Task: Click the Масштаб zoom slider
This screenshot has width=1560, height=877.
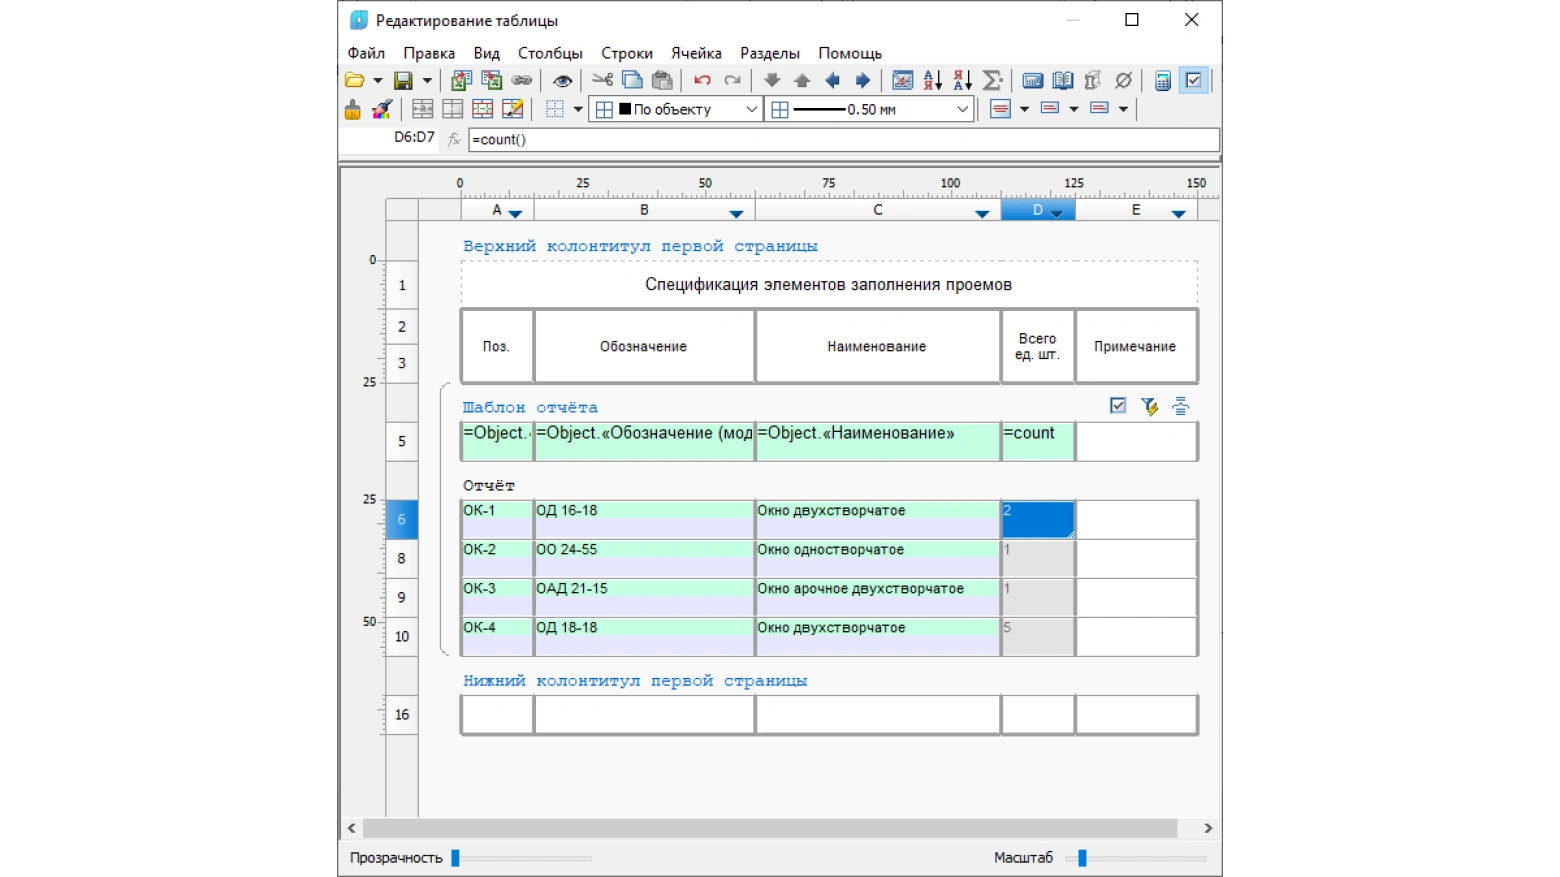Action: [x=1136, y=858]
